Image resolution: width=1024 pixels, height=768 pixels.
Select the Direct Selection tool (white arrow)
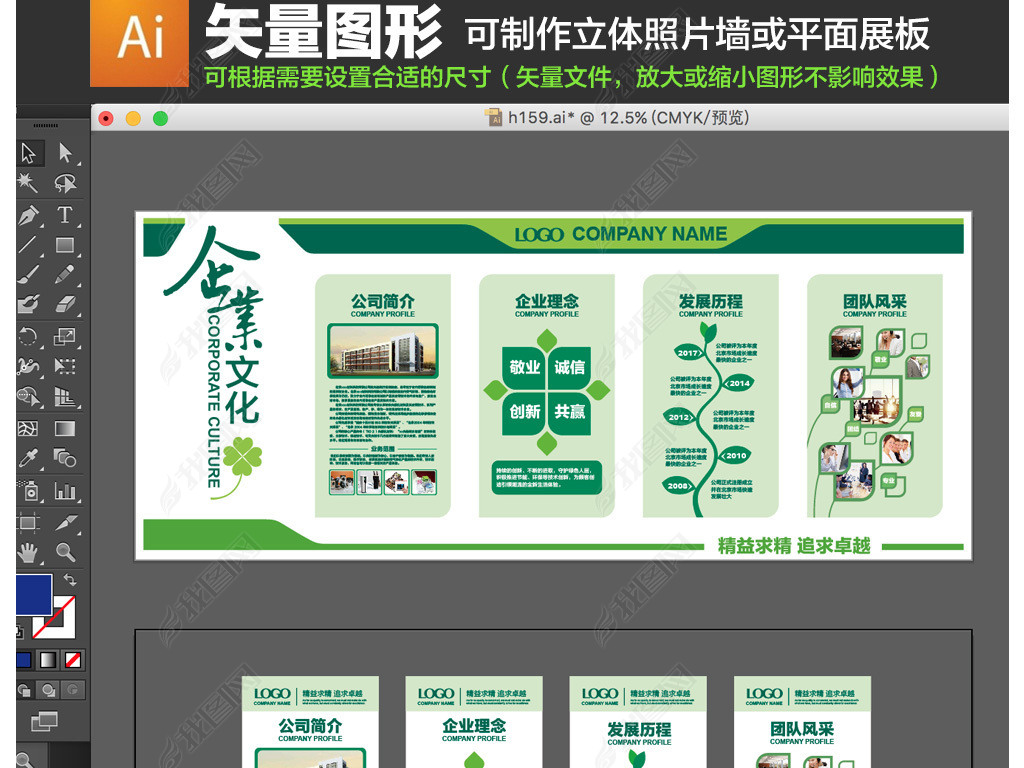coord(65,153)
